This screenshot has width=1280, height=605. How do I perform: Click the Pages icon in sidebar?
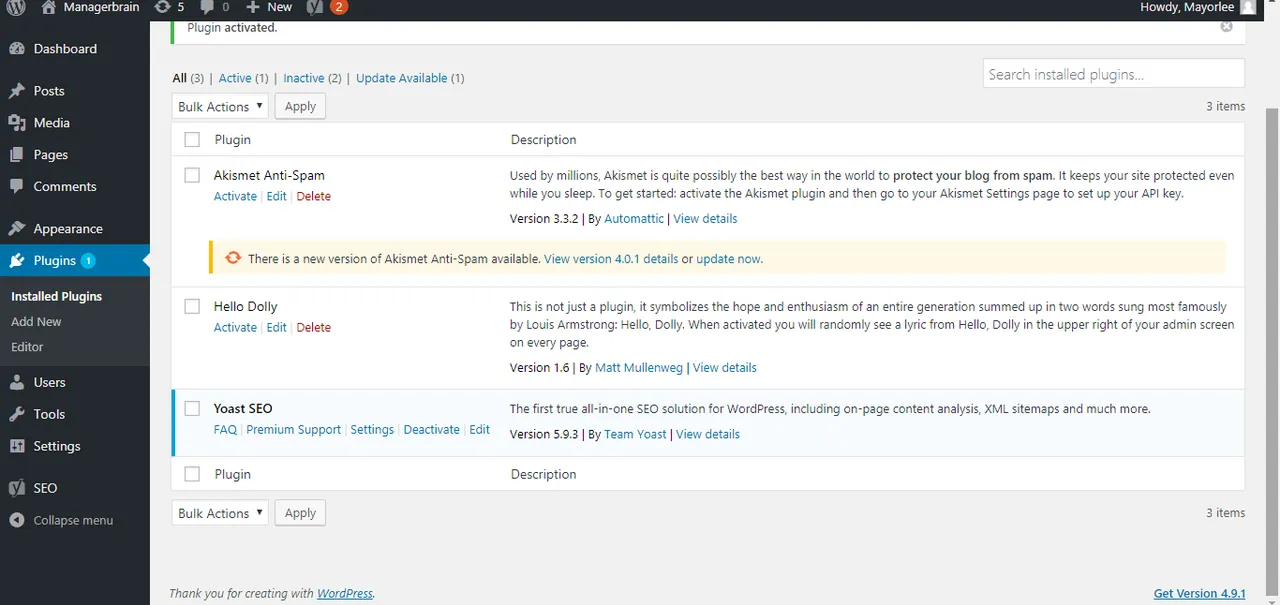(x=17, y=155)
